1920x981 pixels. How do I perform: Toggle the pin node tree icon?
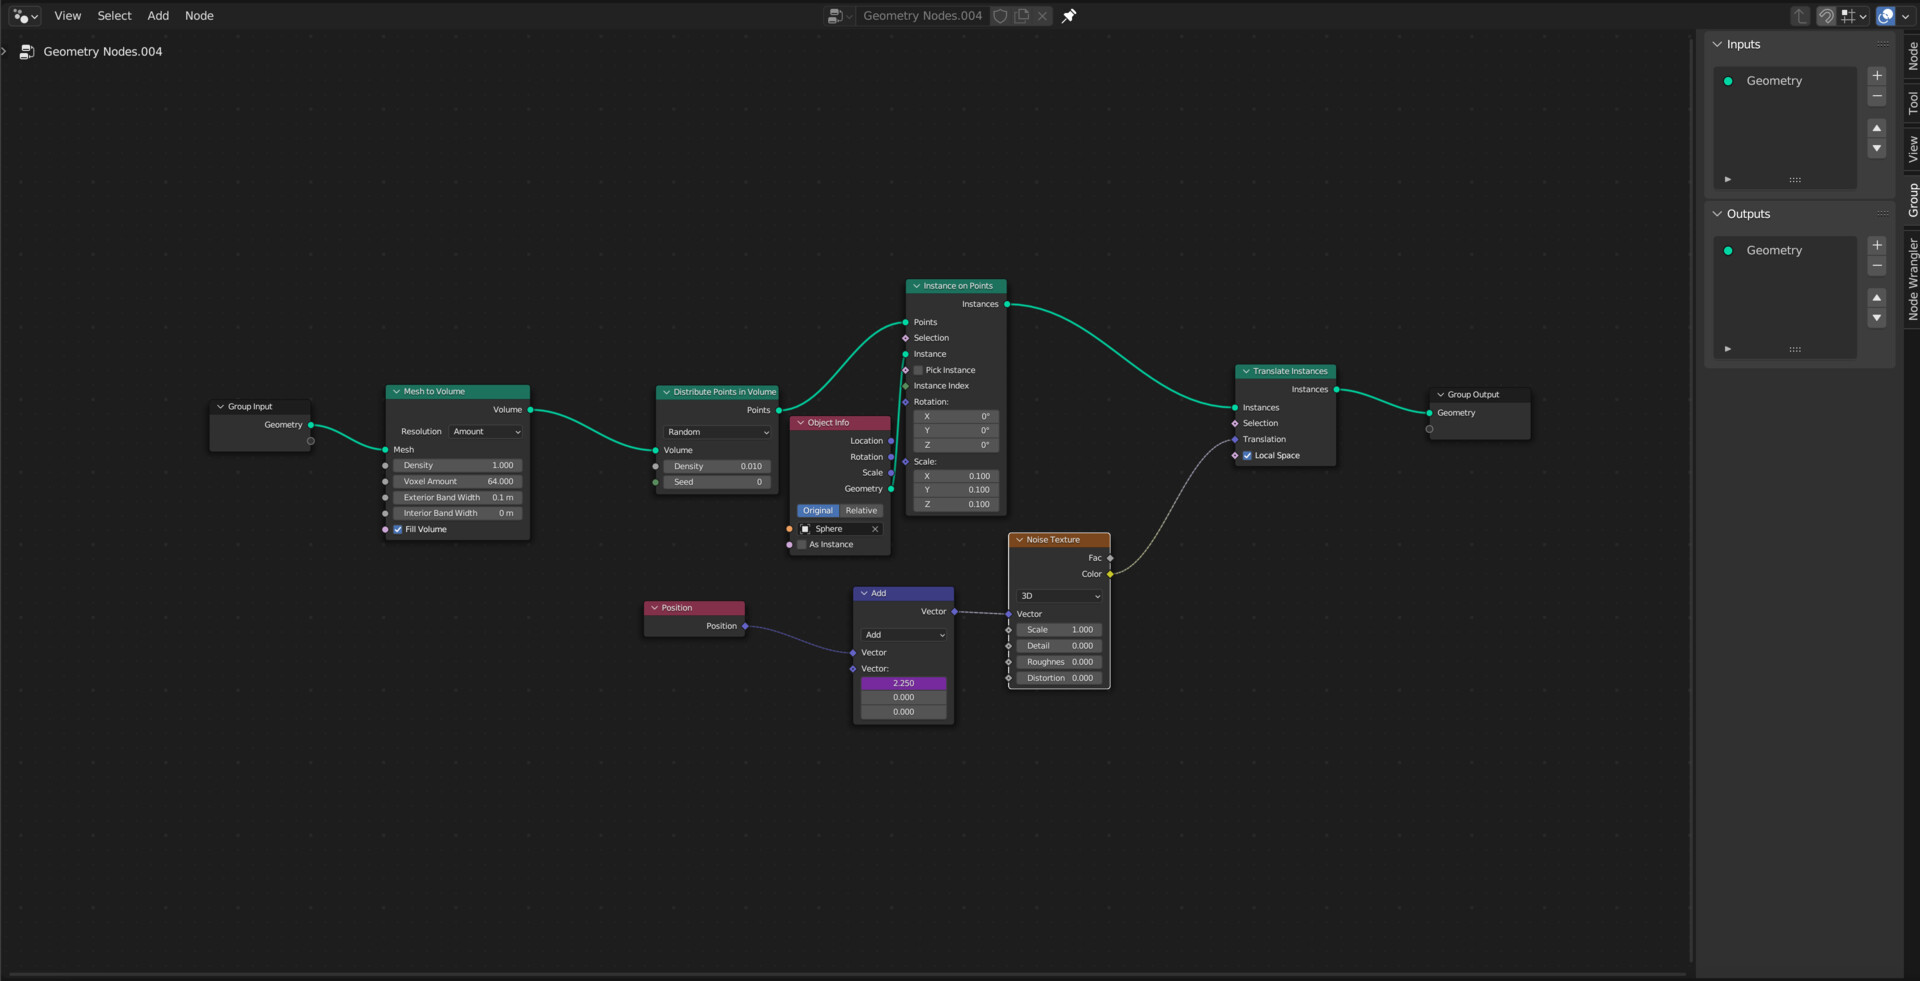click(1069, 16)
